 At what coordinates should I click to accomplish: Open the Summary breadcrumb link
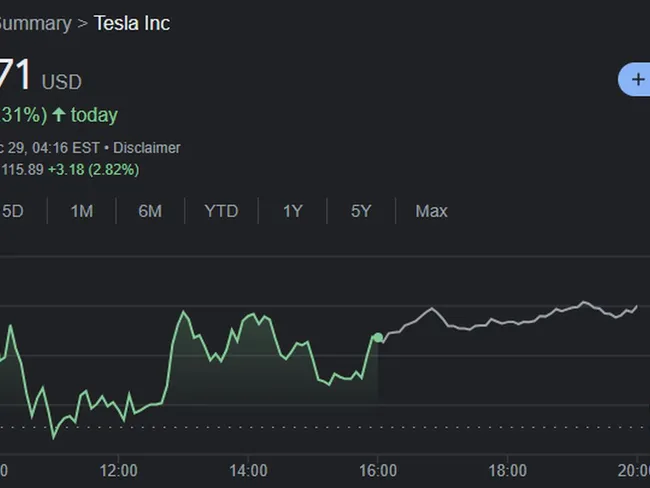pos(34,23)
